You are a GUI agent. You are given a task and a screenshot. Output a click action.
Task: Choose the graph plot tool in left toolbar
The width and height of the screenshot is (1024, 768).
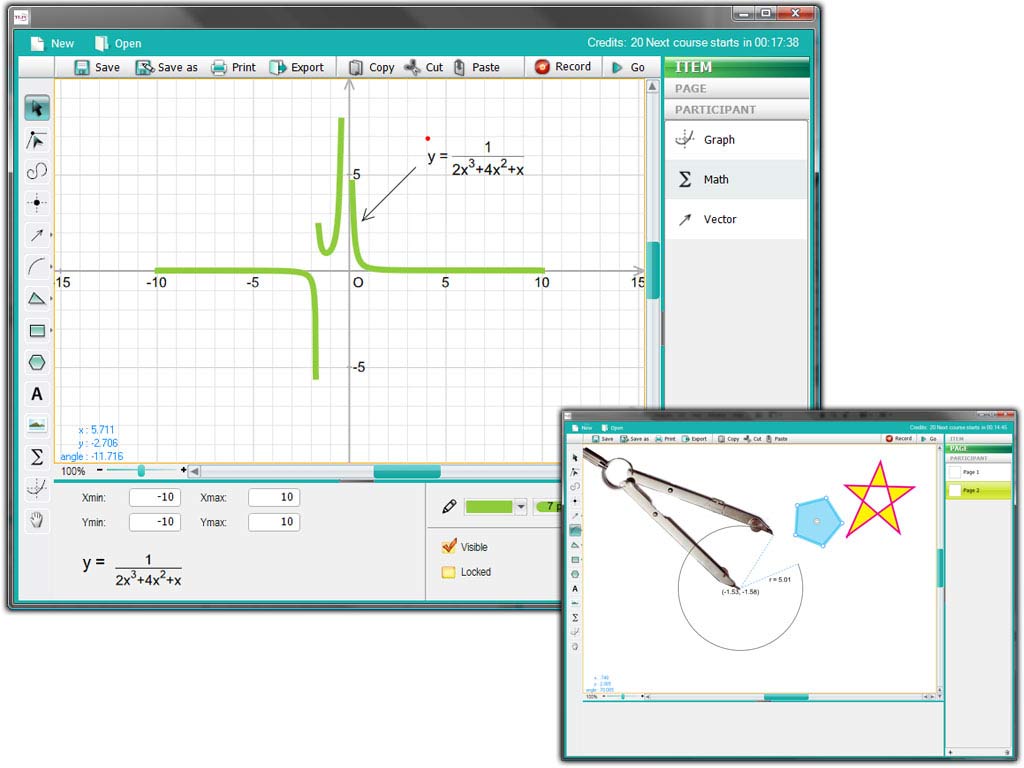[x=37, y=488]
